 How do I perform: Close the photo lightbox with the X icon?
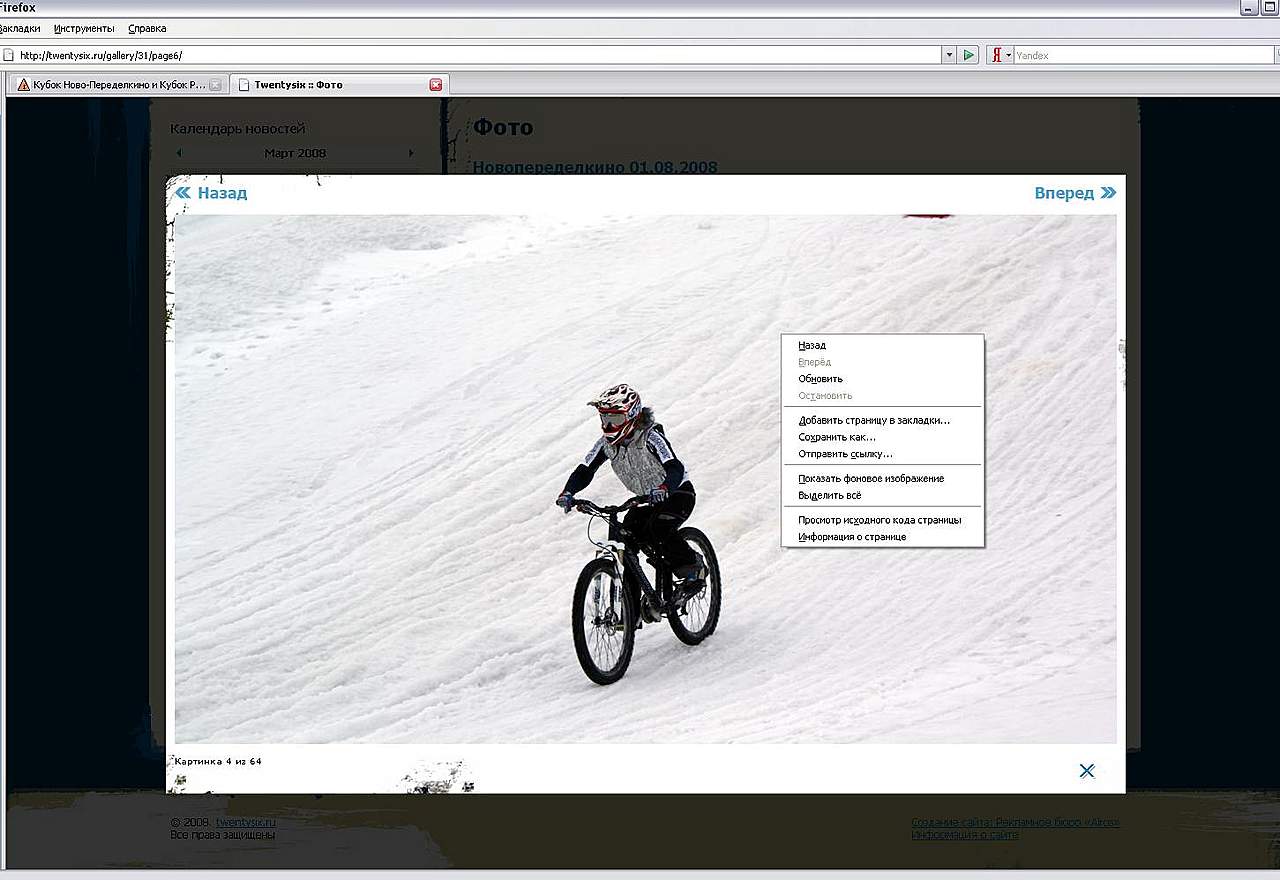[x=1087, y=771]
